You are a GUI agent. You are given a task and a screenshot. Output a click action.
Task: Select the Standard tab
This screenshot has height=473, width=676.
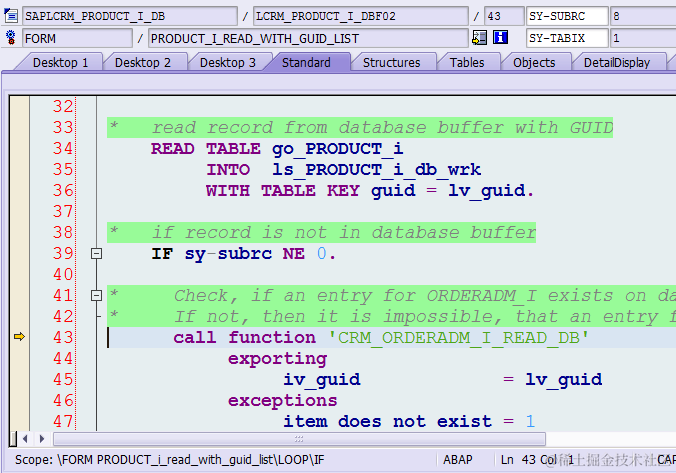(306, 63)
